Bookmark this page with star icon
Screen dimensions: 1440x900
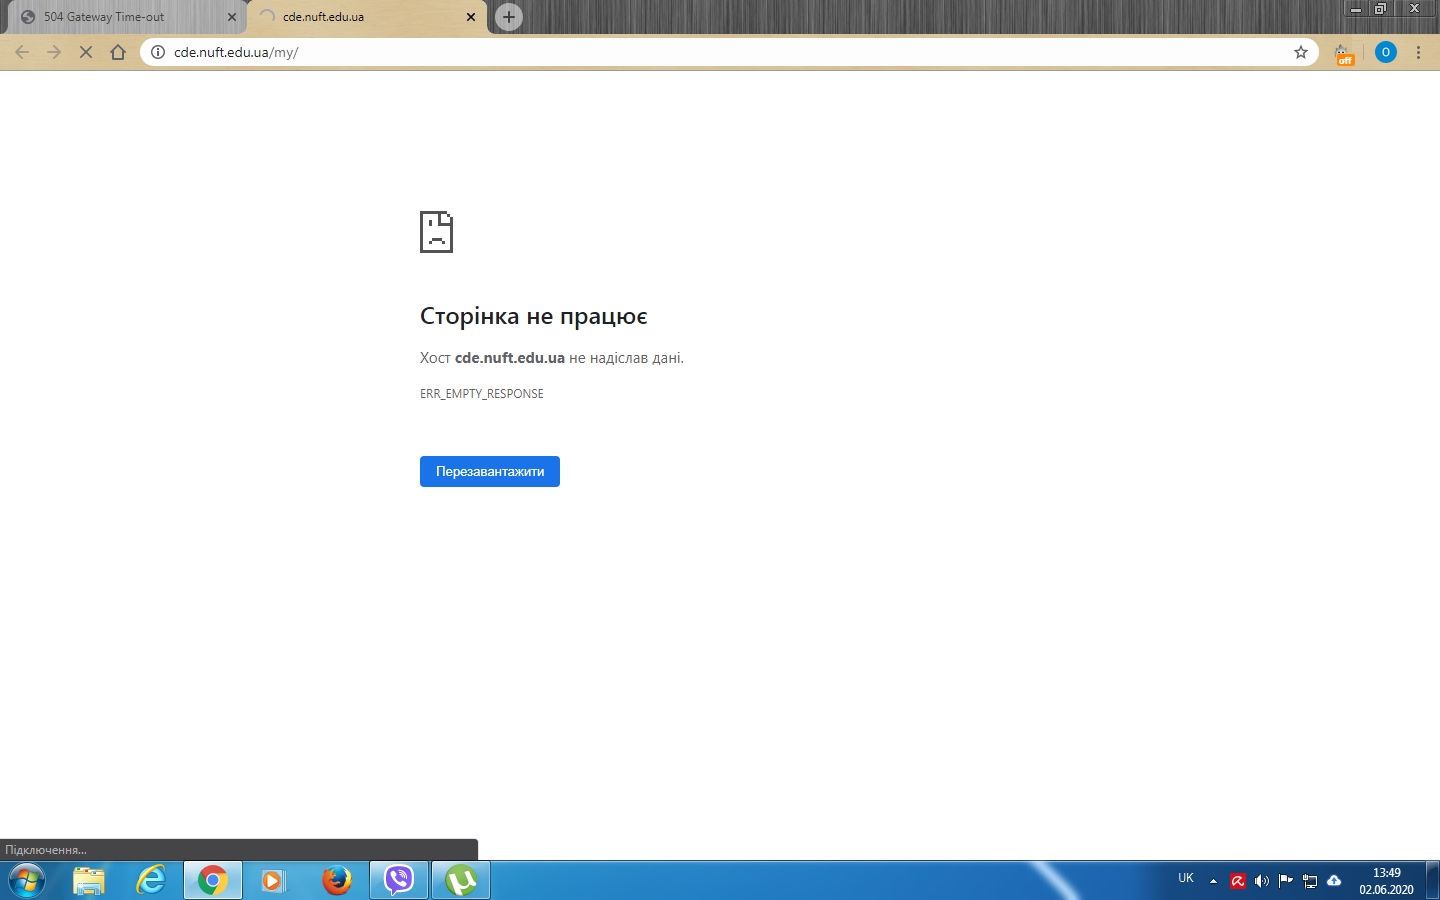coord(1301,52)
